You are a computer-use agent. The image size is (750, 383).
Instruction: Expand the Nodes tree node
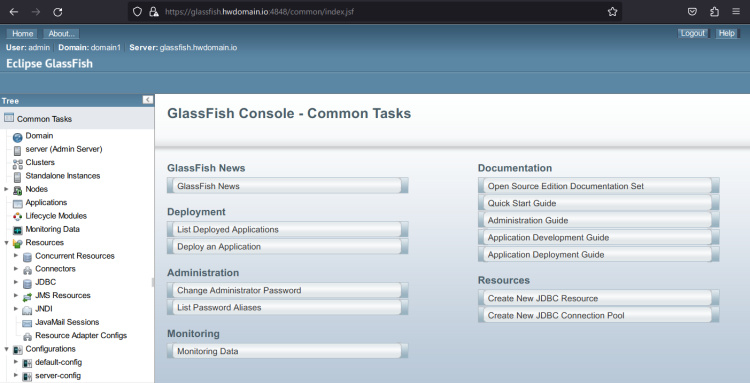[x=6, y=189]
